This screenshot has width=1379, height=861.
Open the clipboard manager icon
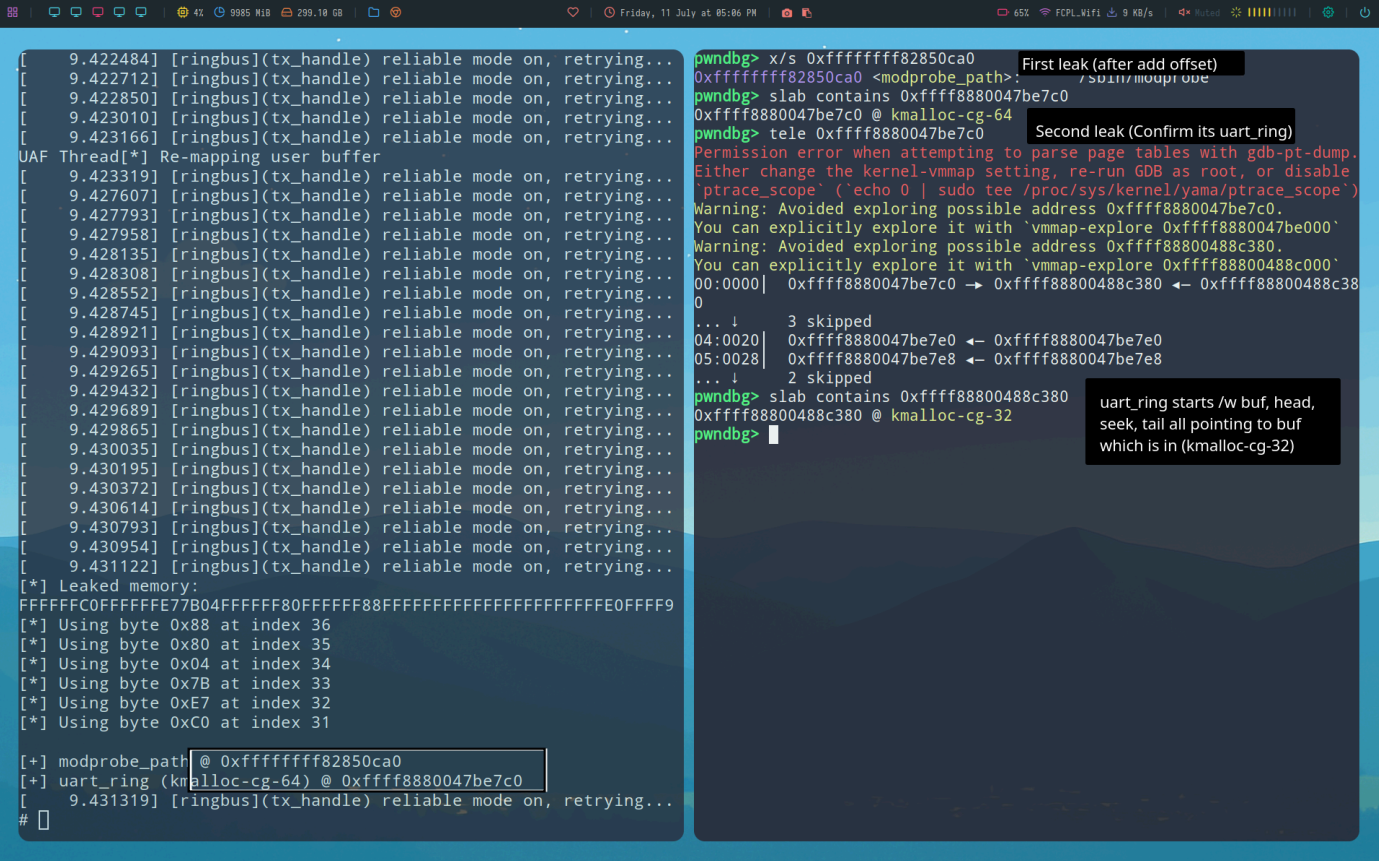(807, 13)
